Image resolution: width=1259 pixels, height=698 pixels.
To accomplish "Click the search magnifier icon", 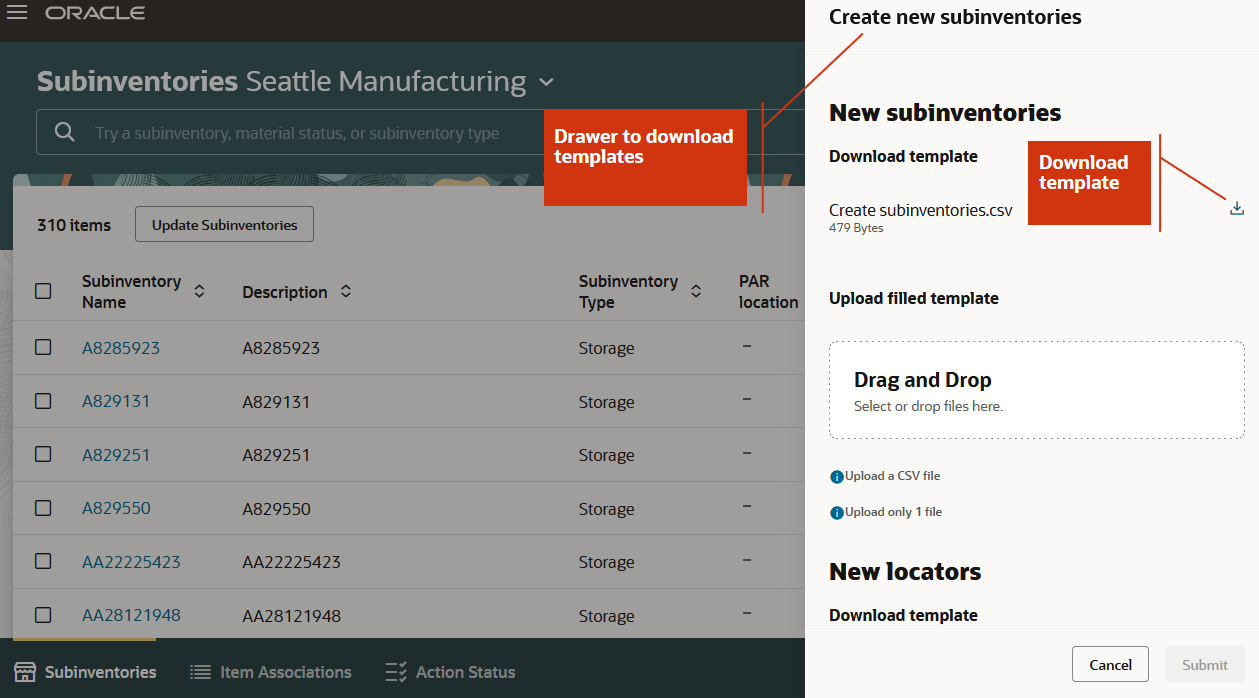I will 65,132.
